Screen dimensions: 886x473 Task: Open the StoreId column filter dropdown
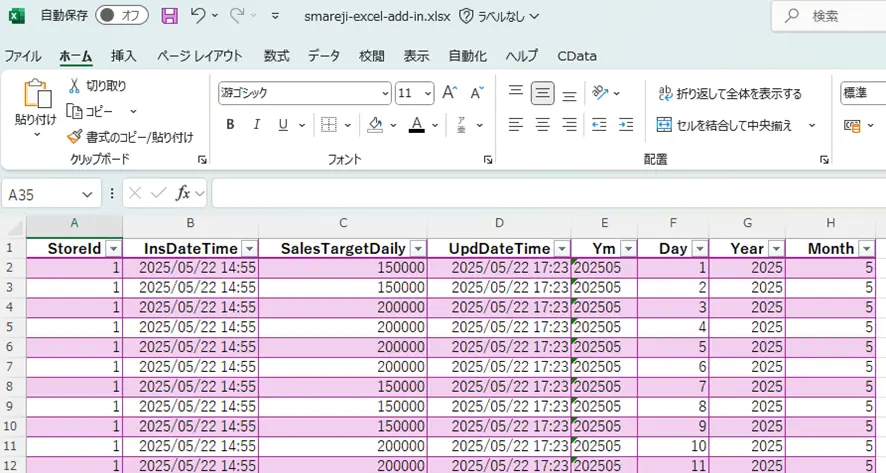point(113,249)
